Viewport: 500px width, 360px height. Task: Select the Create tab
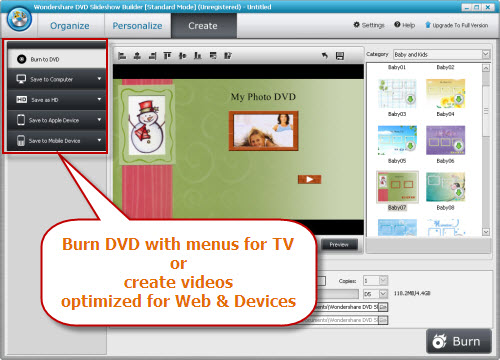203,26
